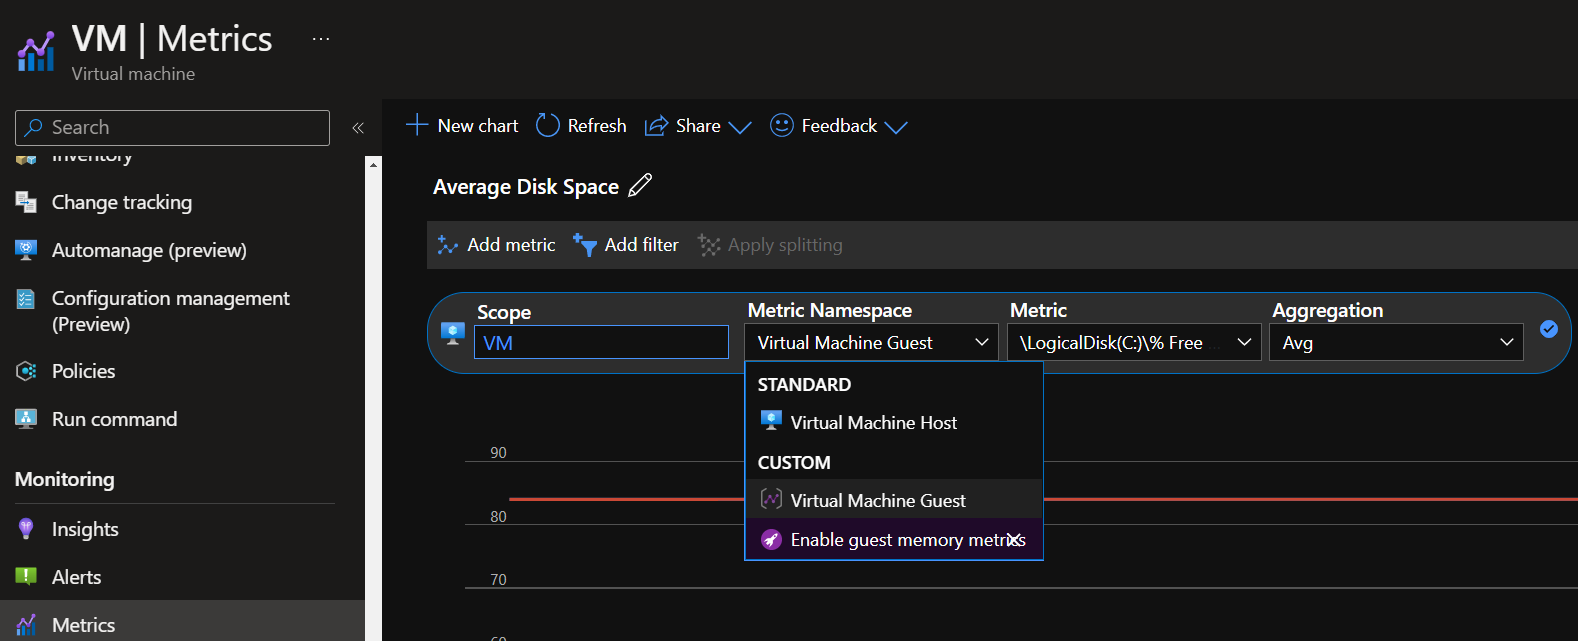
Task: Click the Scope input field
Action: point(601,343)
